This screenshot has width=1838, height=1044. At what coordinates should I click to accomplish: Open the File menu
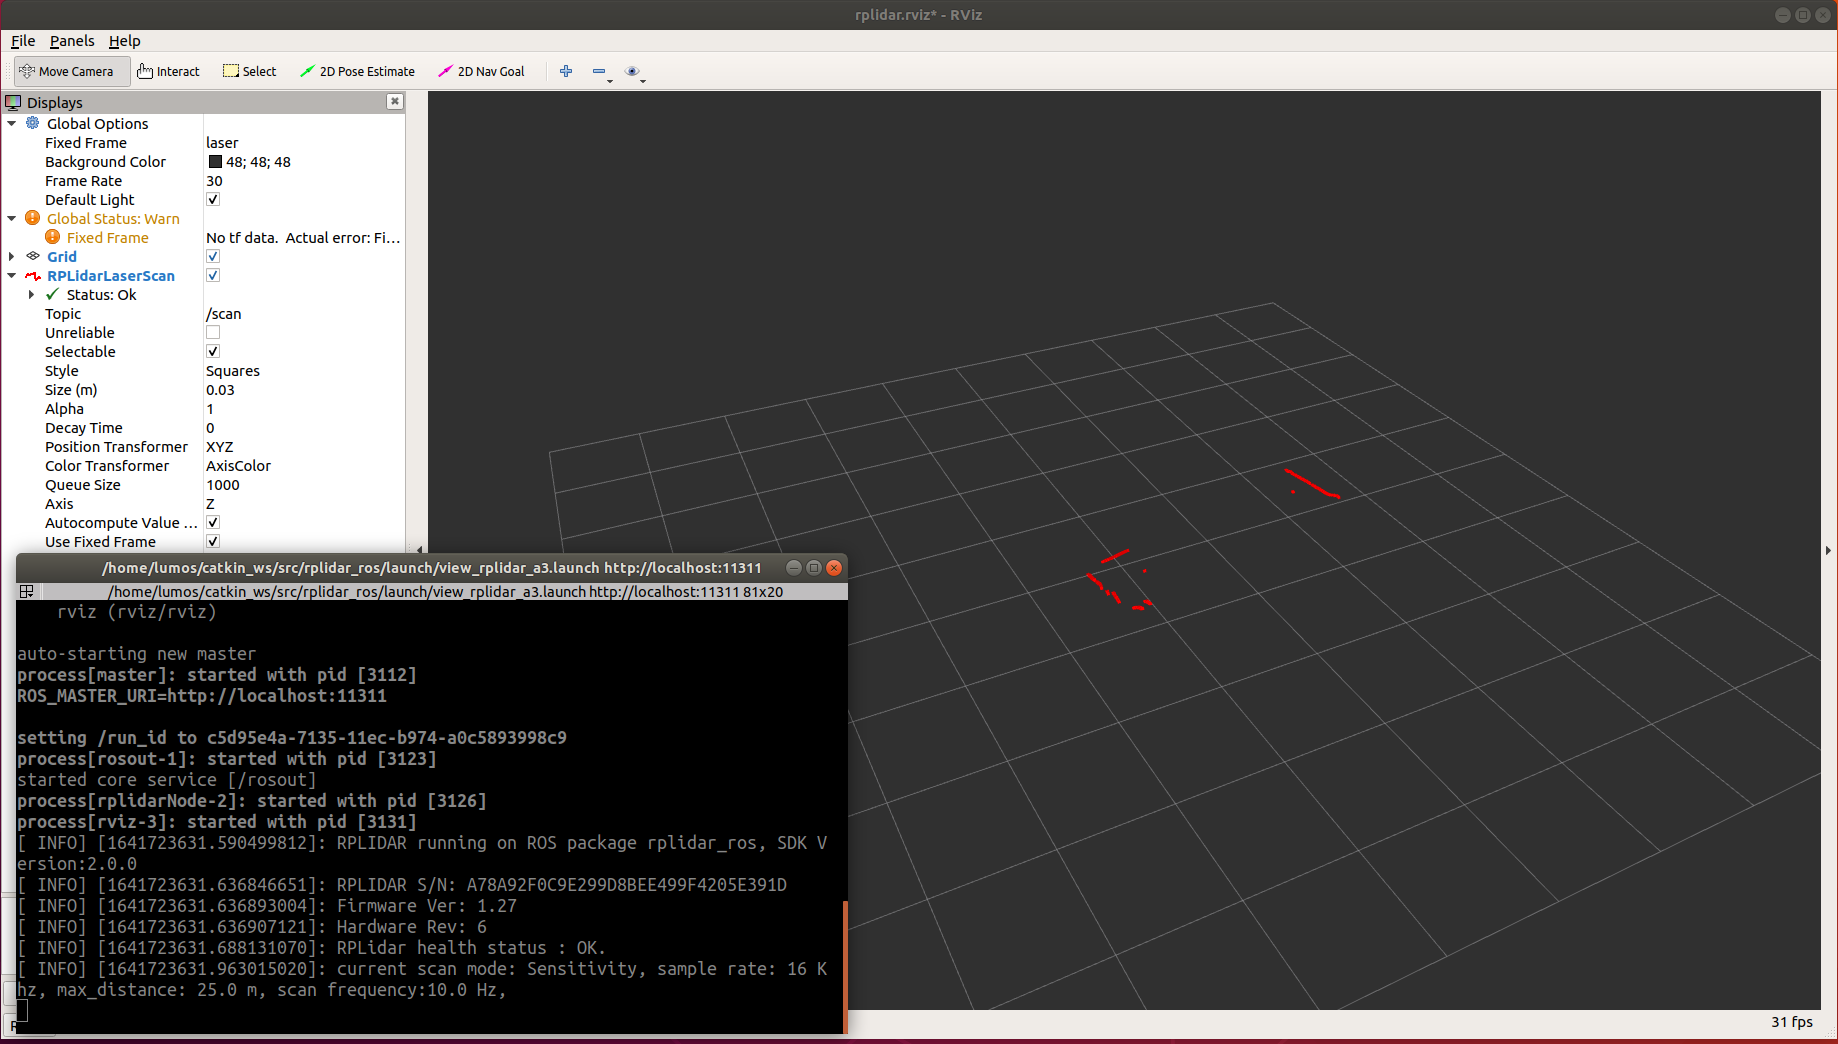pyautogui.click(x=23, y=41)
